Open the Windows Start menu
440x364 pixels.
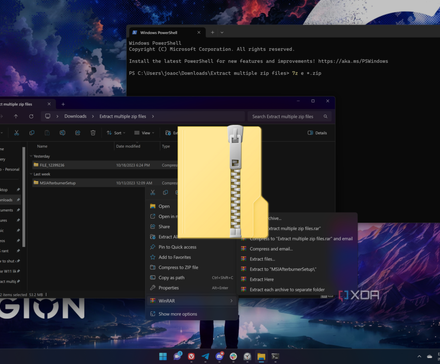pos(163,356)
